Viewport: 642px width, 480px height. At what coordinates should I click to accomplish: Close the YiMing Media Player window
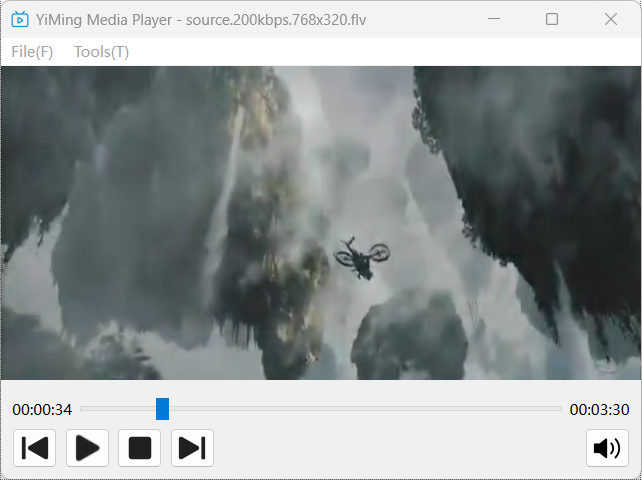pos(611,19)
